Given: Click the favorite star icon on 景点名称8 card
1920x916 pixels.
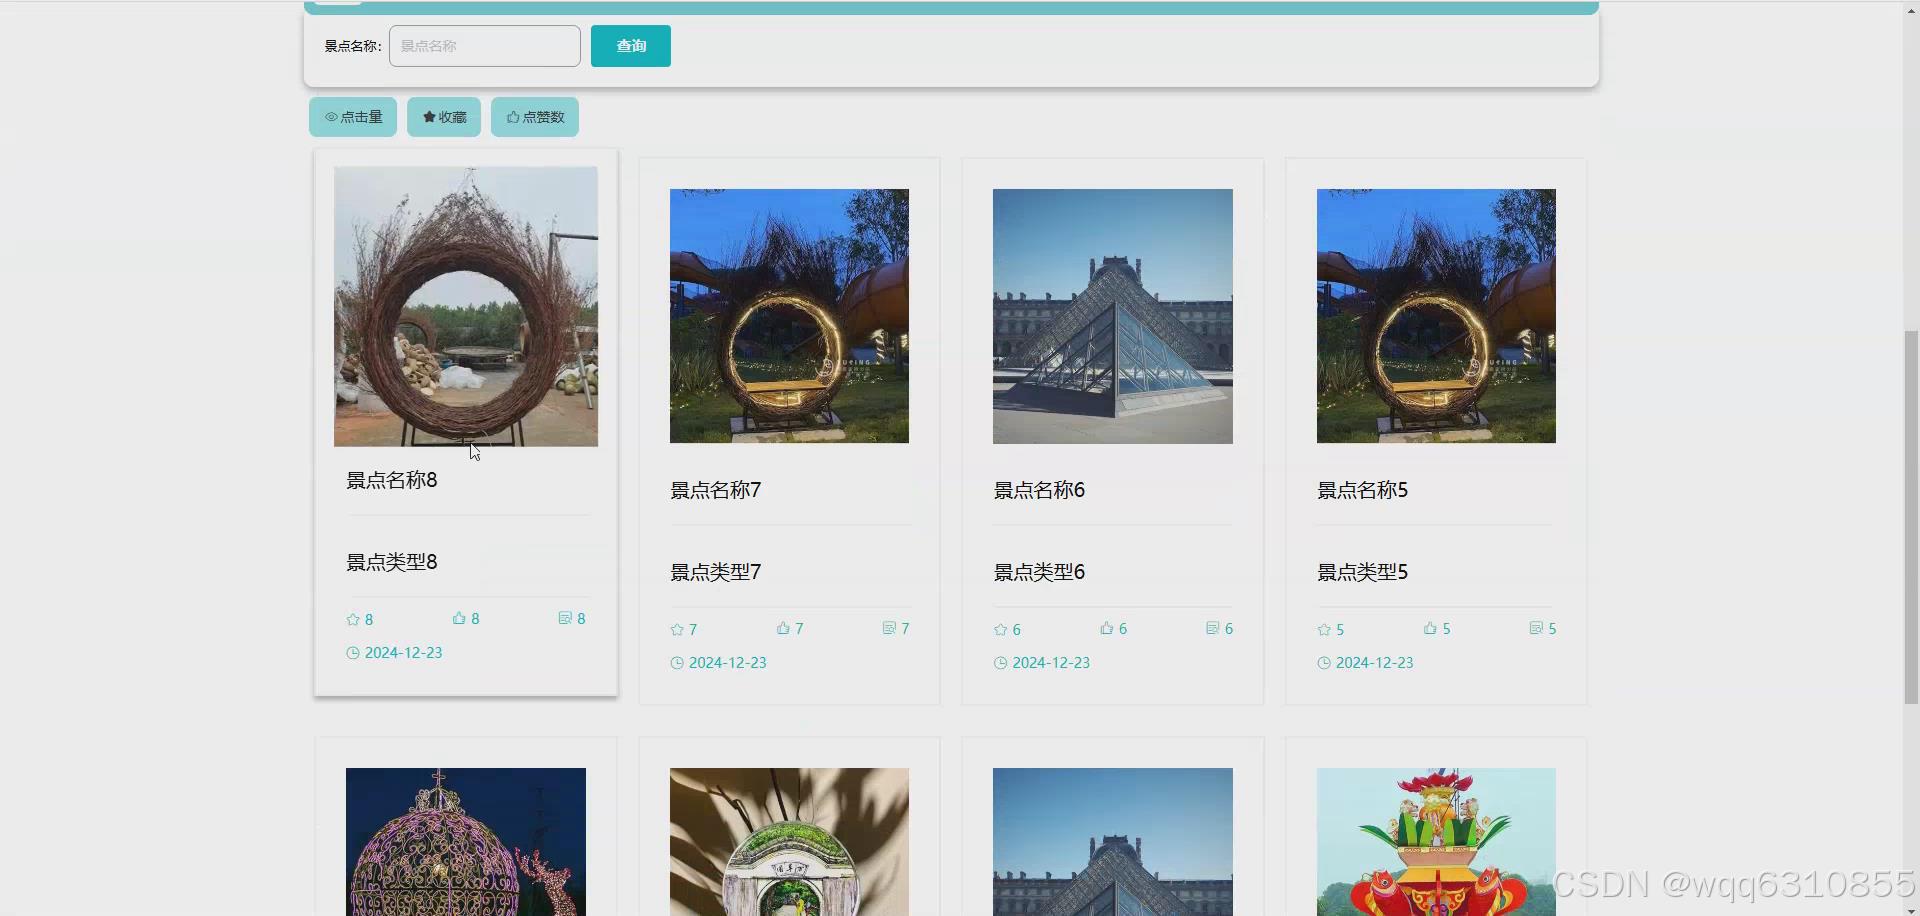Looking at the screenshot, I should (x=353, y=620).
